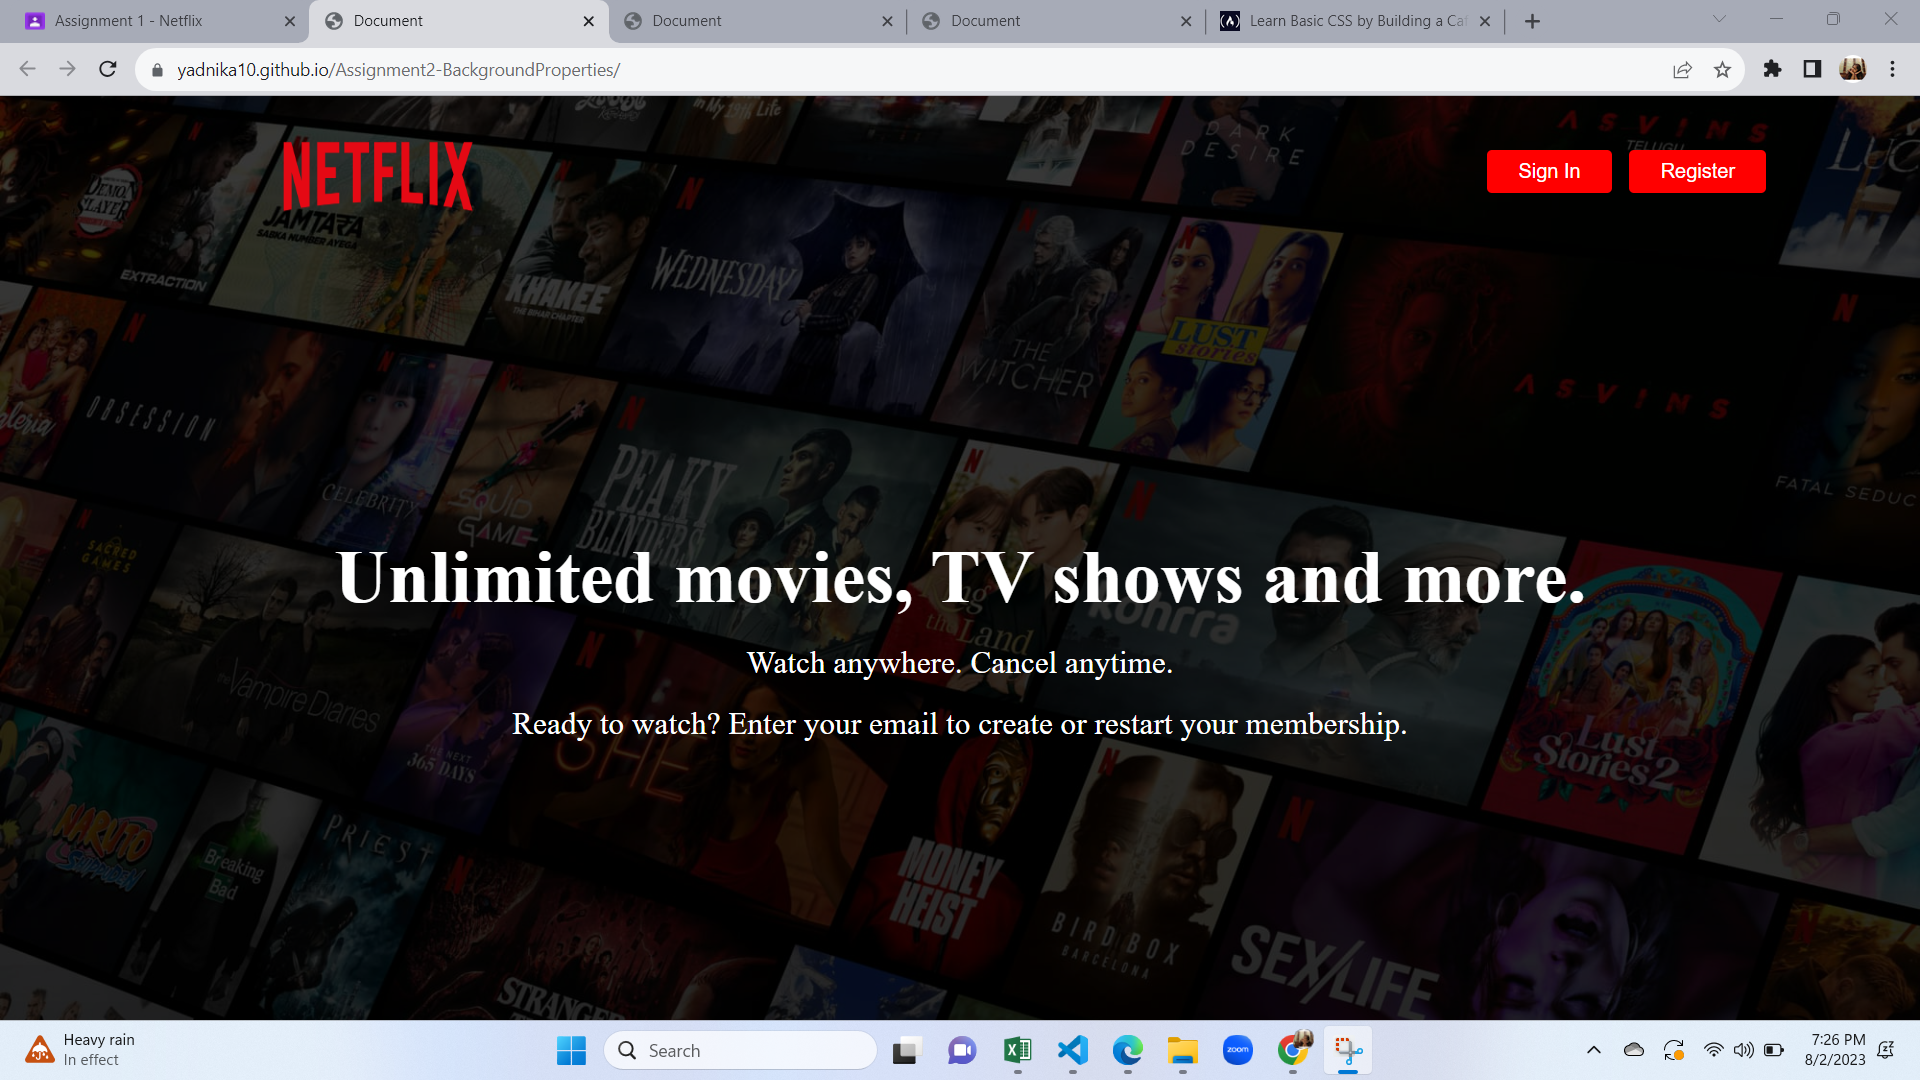Open the browser side panel

(1812, 69)
